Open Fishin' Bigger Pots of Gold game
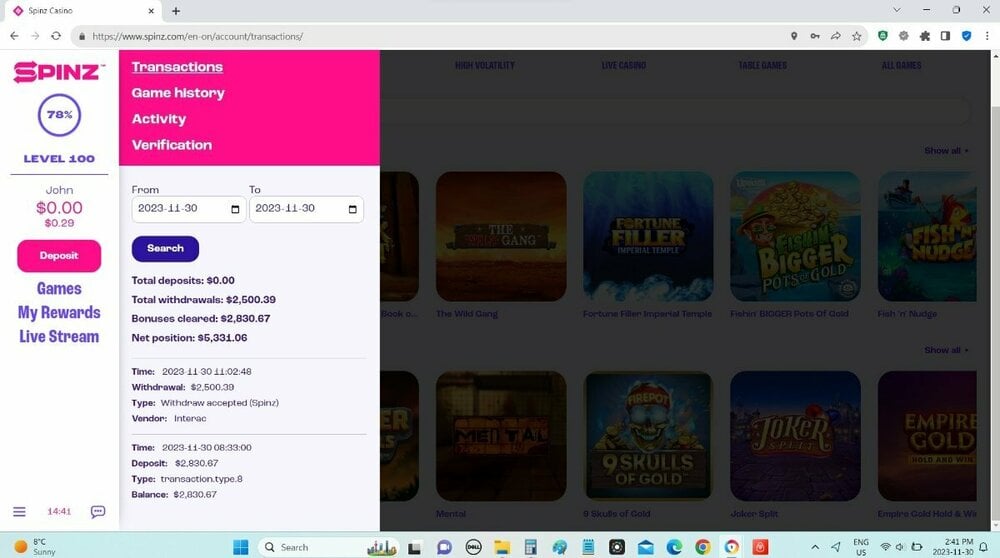Screen dimensions: 1000x558 pyautogui.click(x=795, y=237)
